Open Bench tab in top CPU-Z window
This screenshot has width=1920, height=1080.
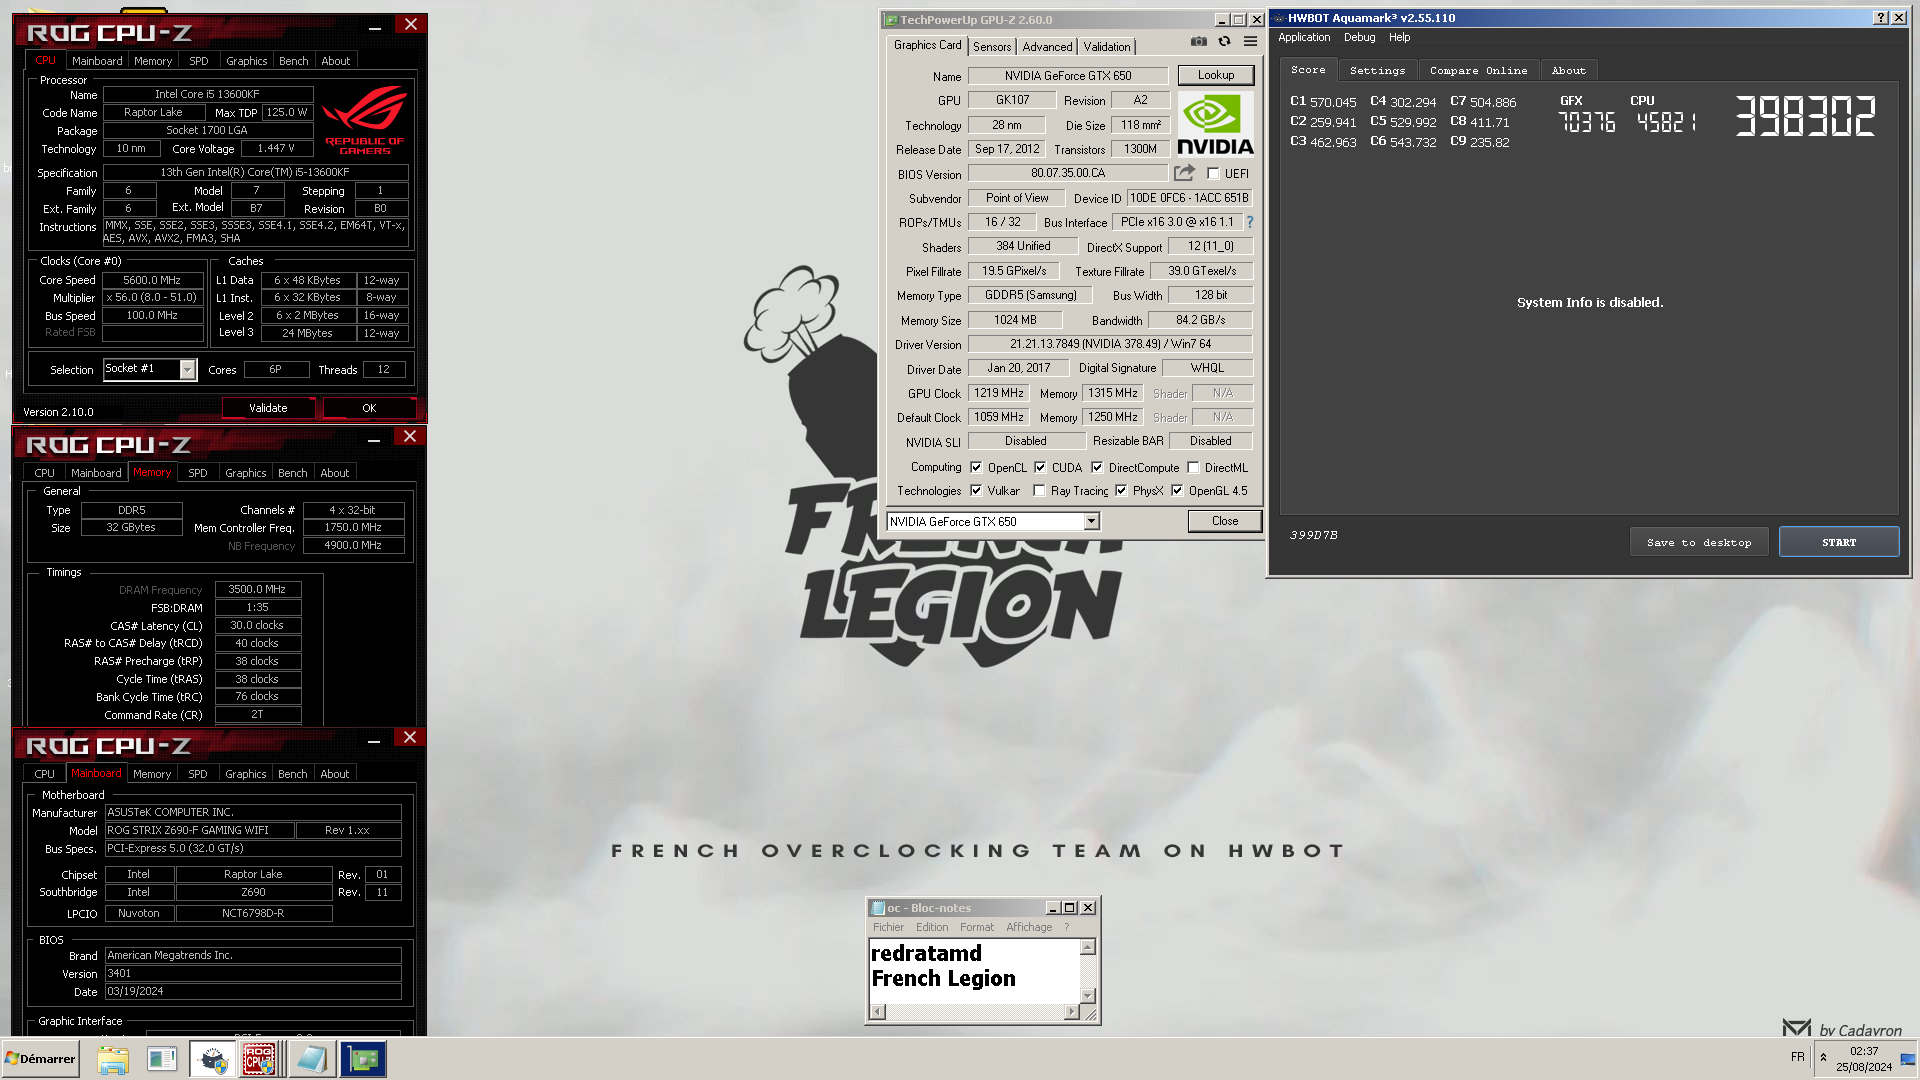[293, 61]
